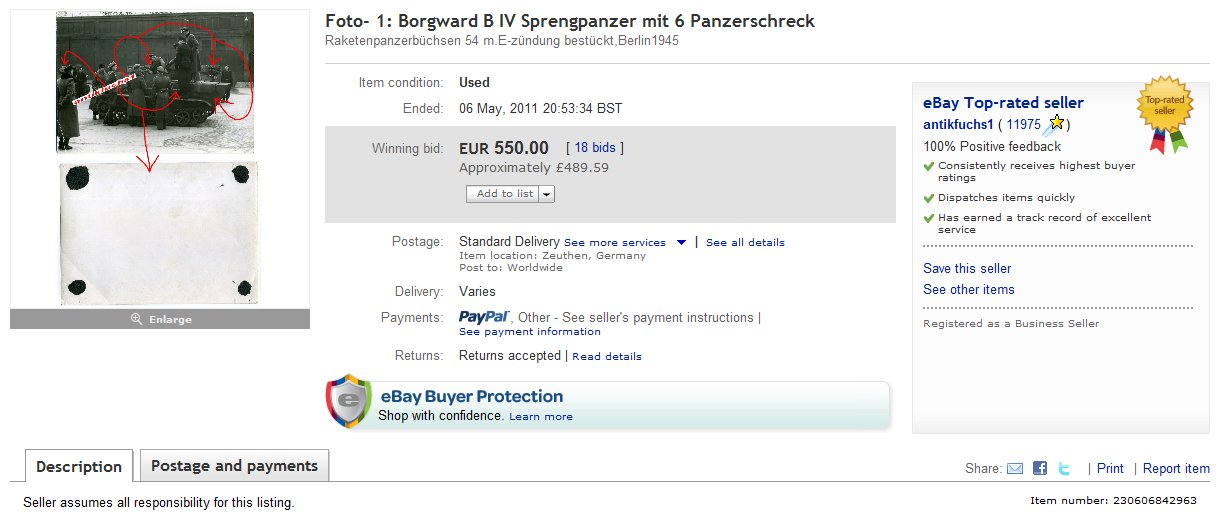This screenshot has height=518, width=1218.
Task: Click the eBay Buyer Protection shield
Action: point(345,402)
